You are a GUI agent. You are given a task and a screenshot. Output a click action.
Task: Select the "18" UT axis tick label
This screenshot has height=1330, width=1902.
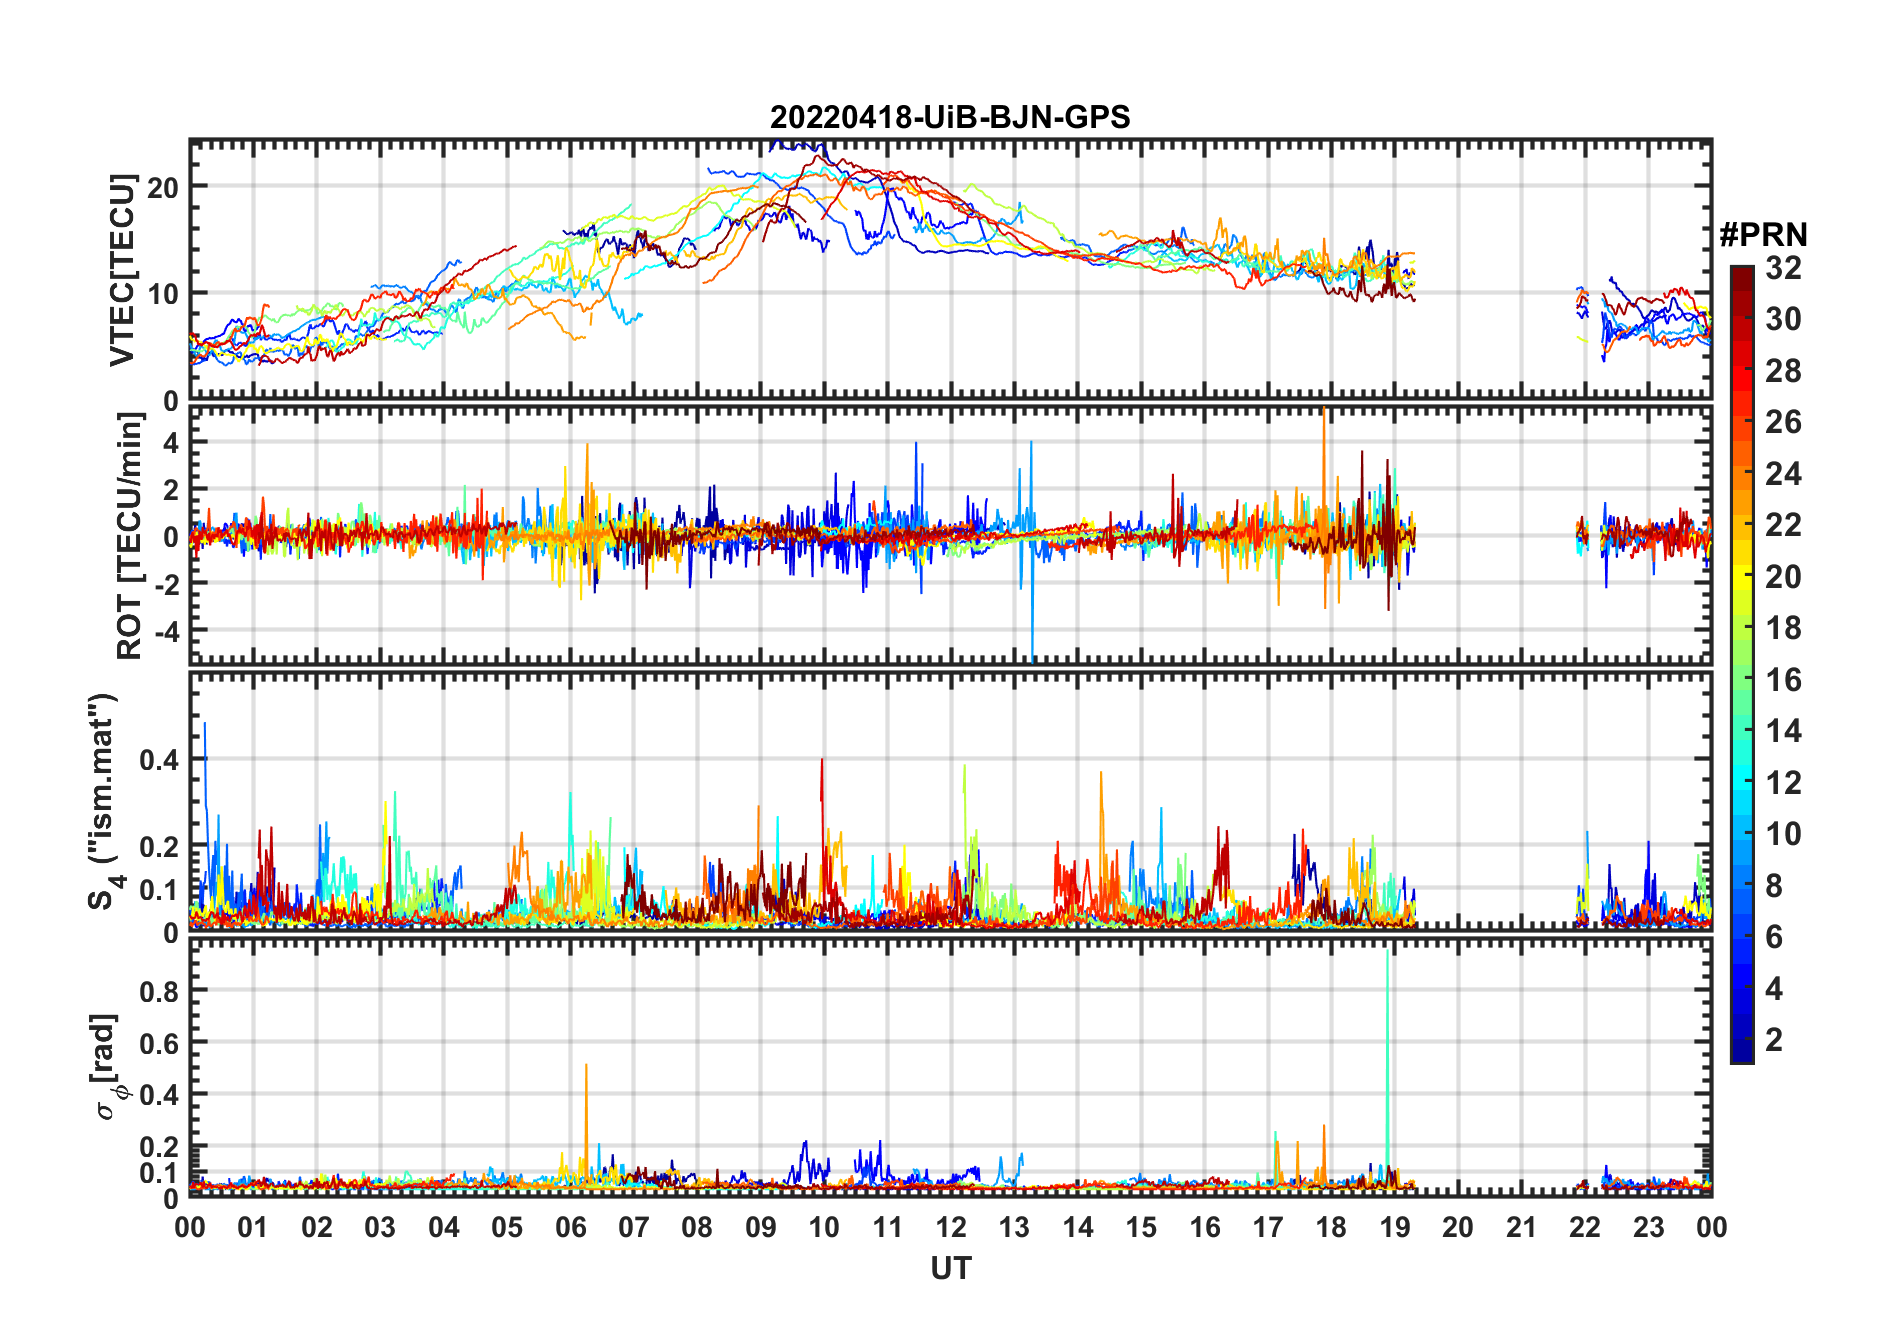point(1331,1227)
